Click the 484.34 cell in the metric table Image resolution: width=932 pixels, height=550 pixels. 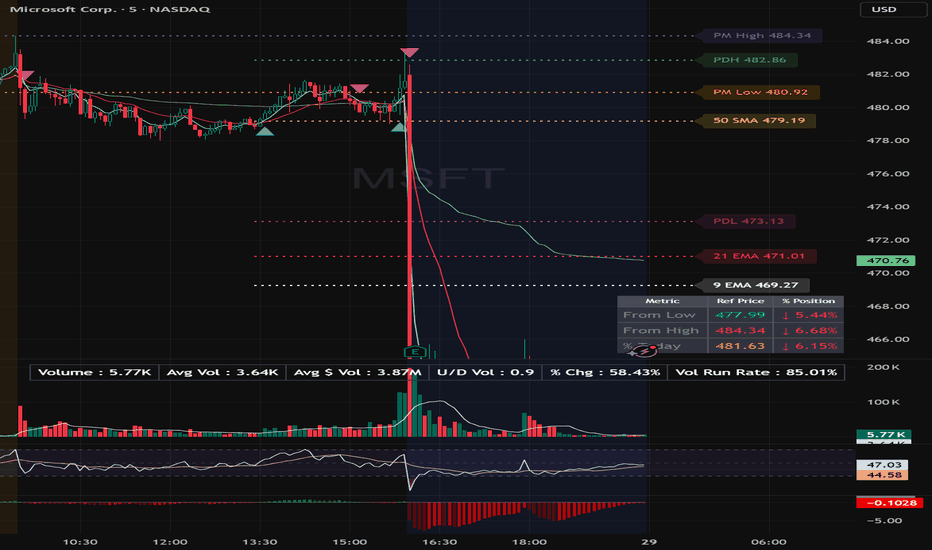click(740, 330)
